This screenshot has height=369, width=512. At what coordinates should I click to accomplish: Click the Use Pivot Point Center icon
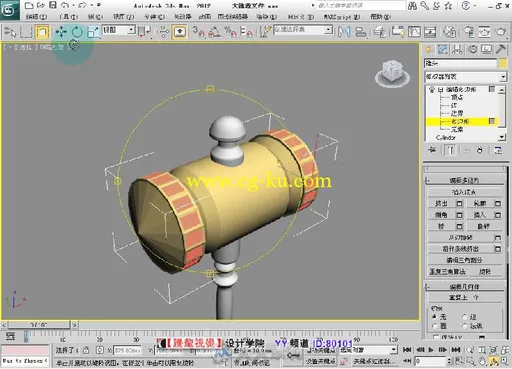145,32
